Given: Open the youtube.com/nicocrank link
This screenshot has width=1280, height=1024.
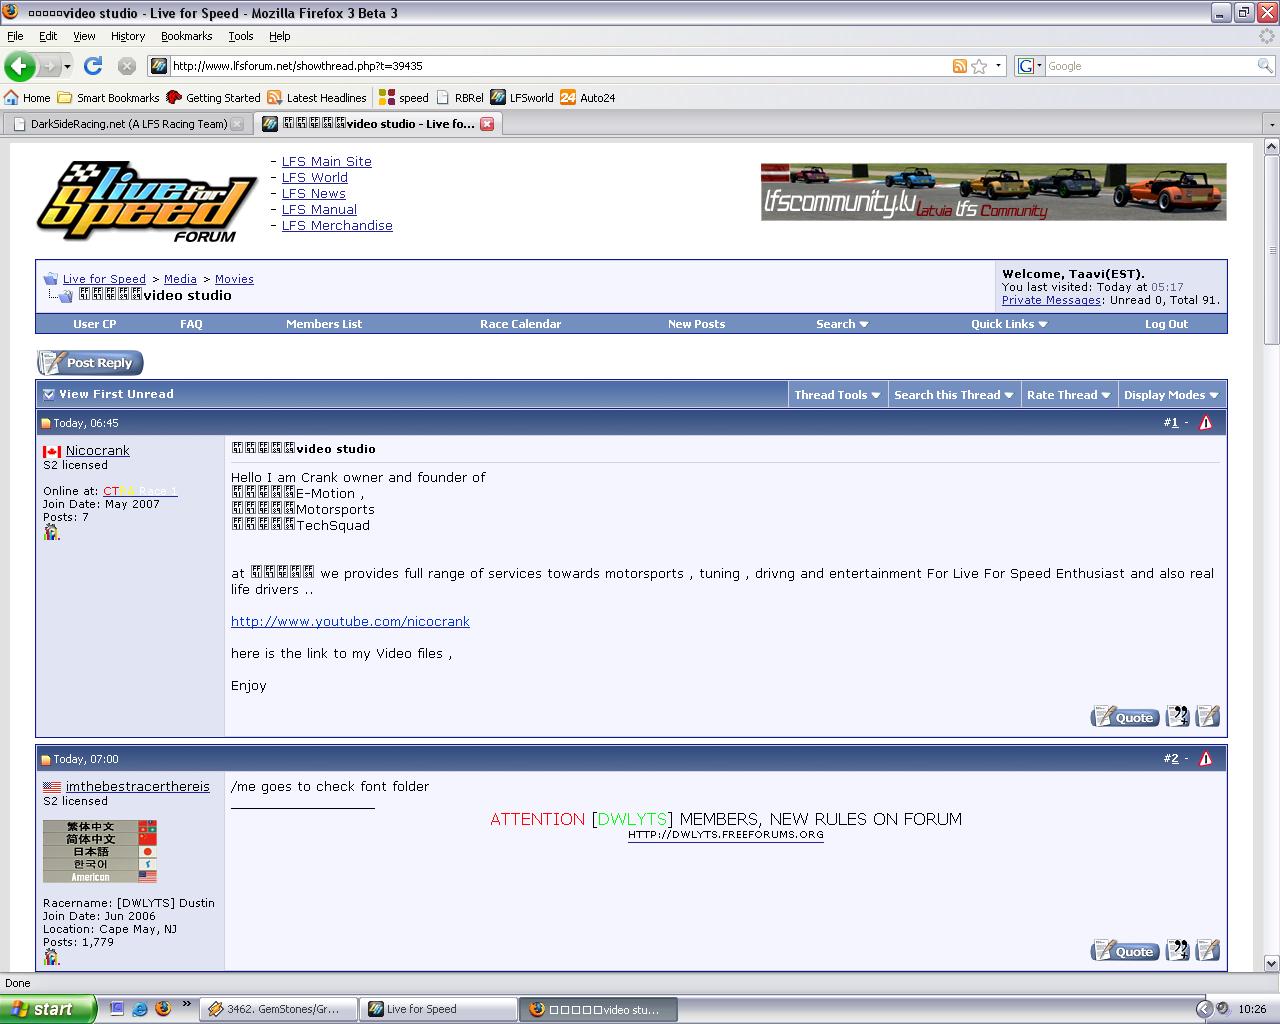Looking at the screenshot, I should [x=350, y=621].
